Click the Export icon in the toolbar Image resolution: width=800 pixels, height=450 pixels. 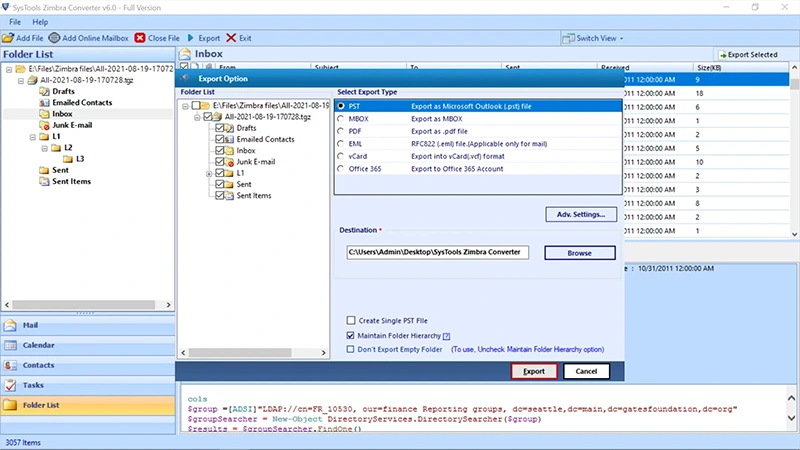pyautogui.click(x=191, y=38)
